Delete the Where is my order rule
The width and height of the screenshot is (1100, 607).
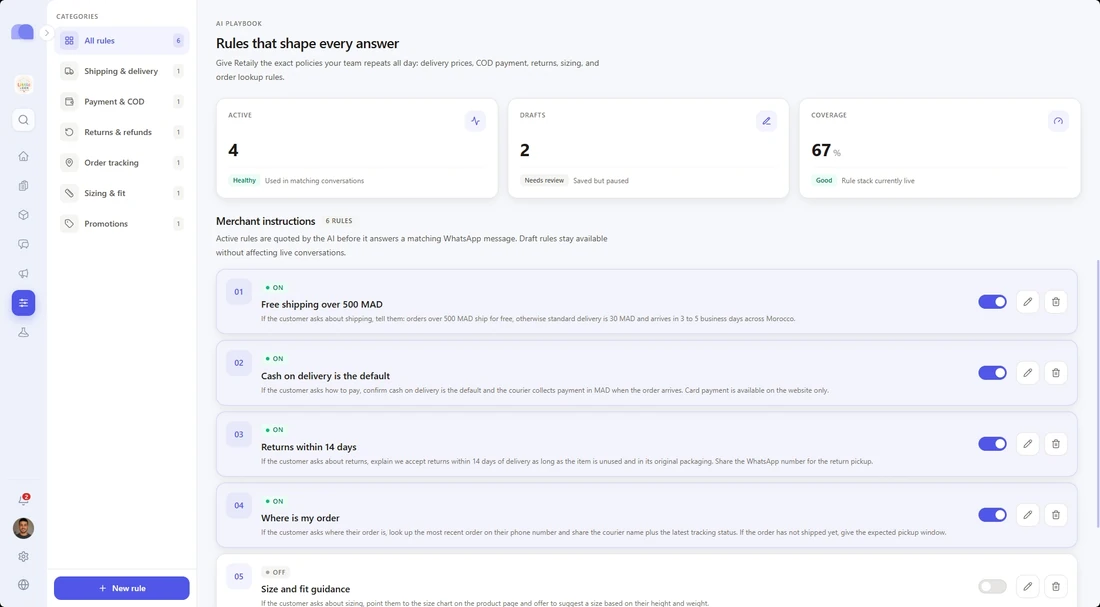pyautogui.click(x=1056, y=515)
